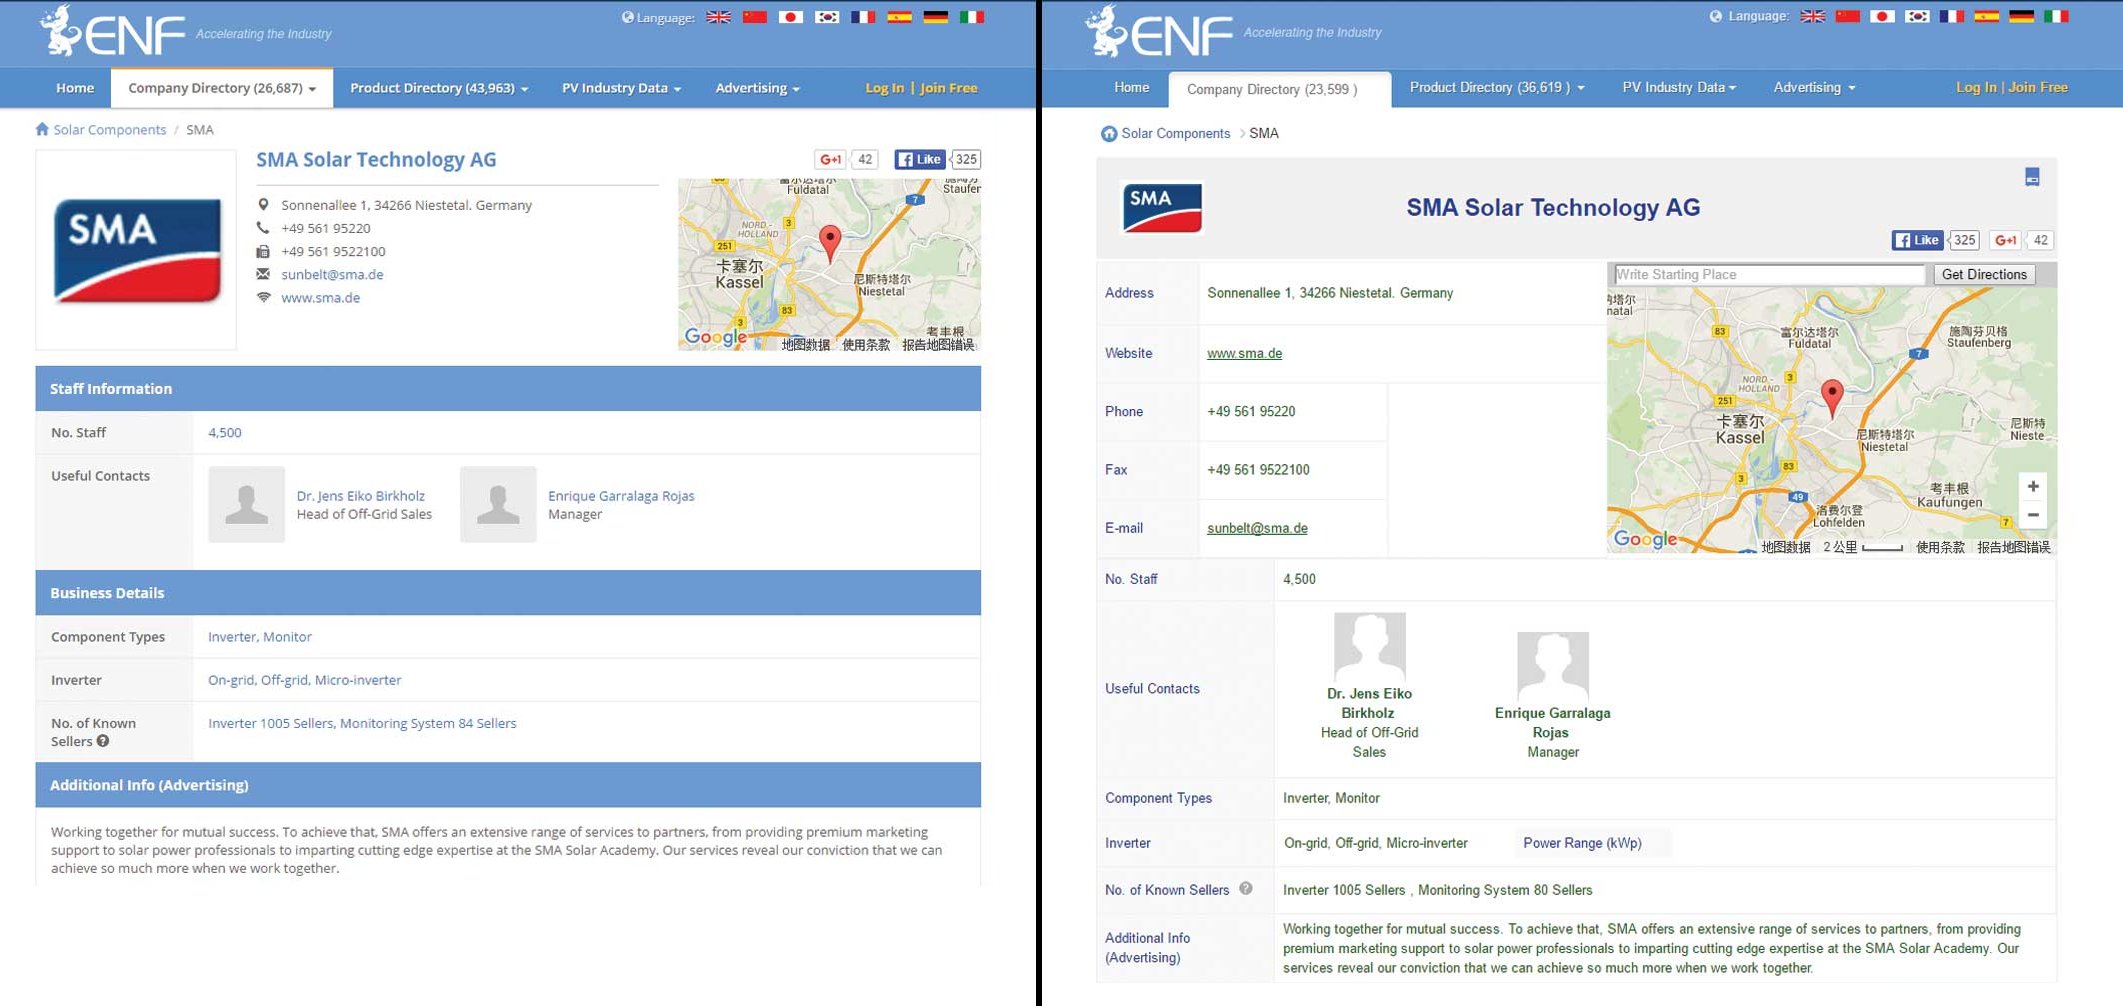Select Italian flag in left page
This screenshot has height=1006, width=2123.
pos(972,17)
